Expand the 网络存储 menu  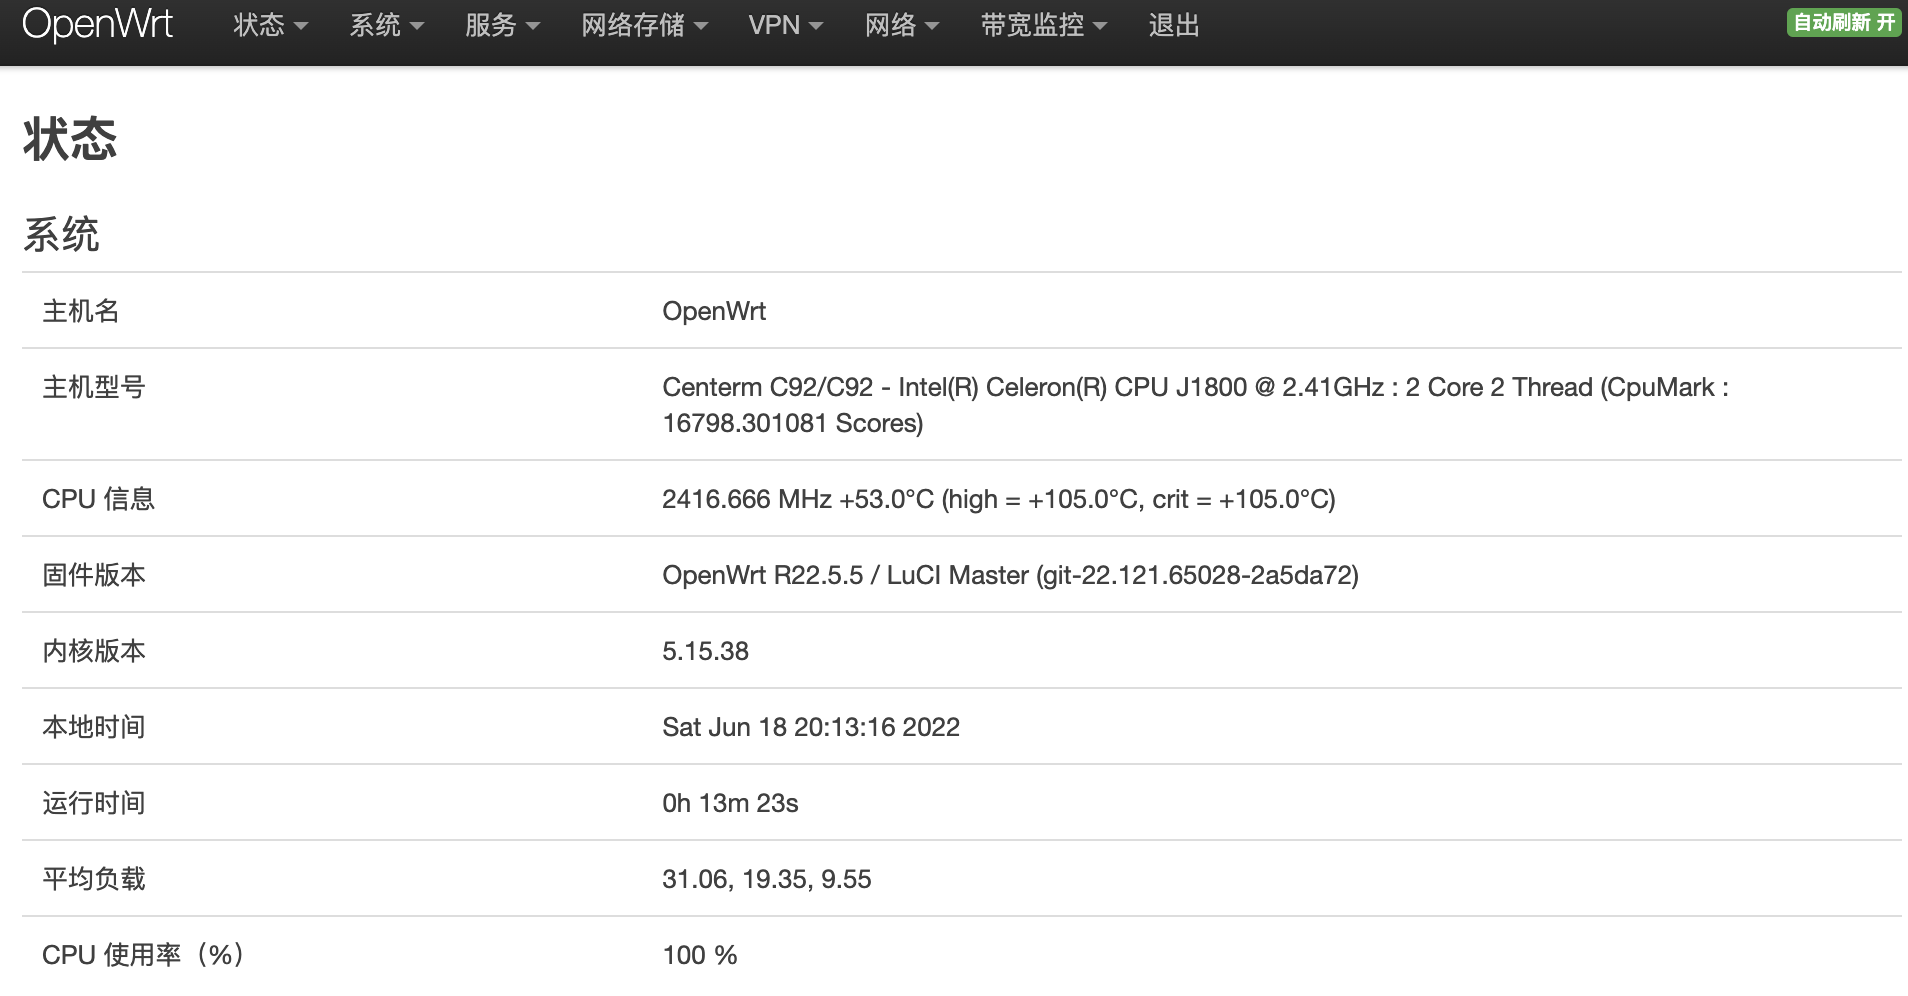[643, 25]
